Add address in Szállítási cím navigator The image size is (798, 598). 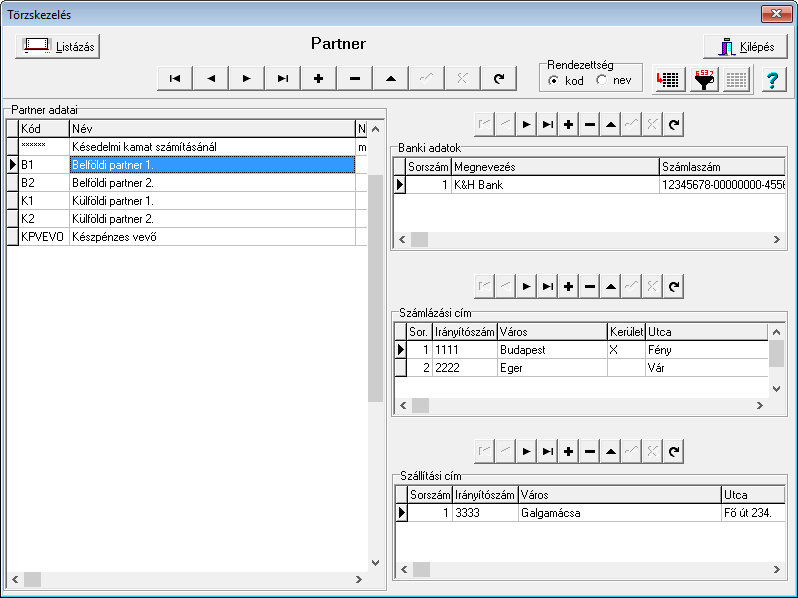[x=568, y=451]
